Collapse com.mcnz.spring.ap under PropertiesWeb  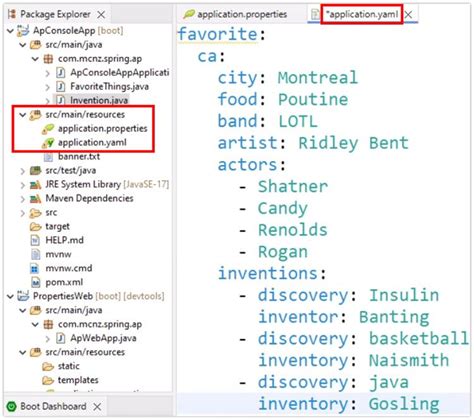click(x=35, y=325)
